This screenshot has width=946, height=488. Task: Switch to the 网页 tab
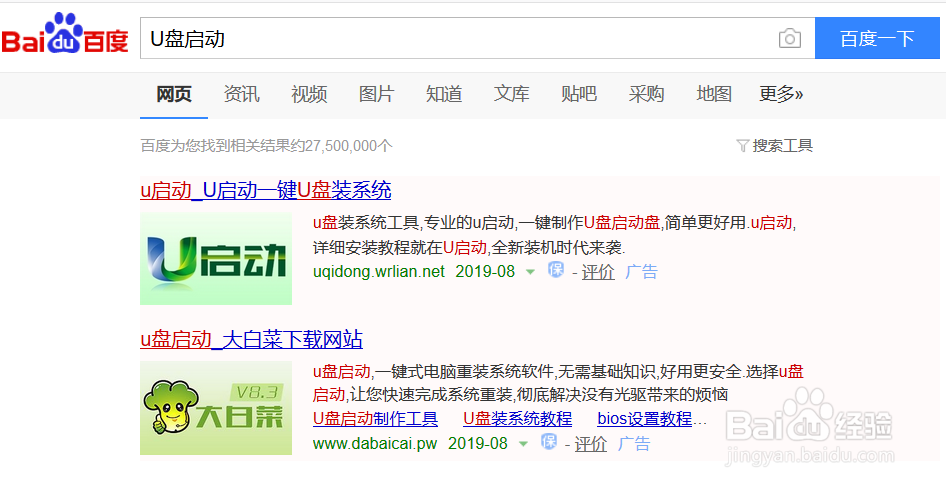(174, 94)
